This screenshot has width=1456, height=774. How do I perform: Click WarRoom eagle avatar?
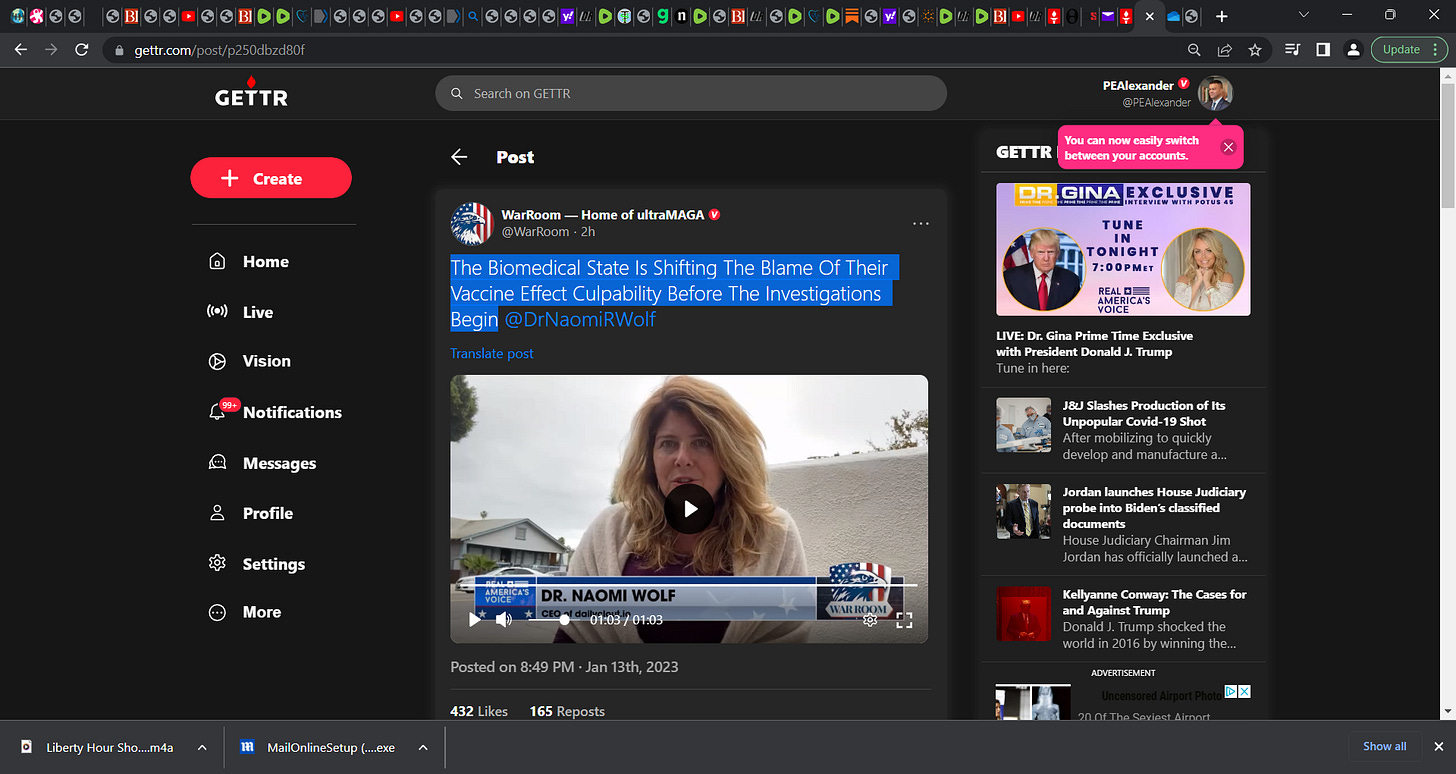pos(472,223)
